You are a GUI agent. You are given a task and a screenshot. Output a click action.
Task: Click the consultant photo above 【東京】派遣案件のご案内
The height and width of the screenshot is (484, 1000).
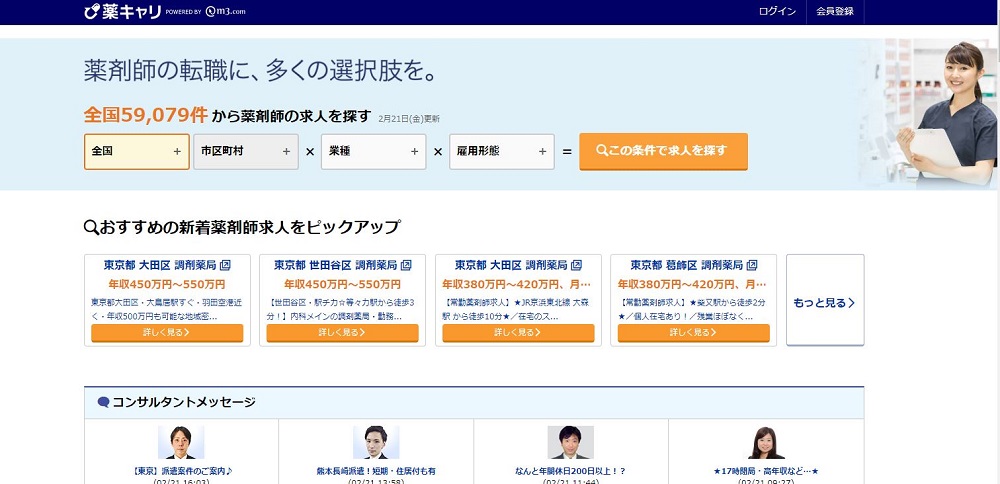point(181,443)
